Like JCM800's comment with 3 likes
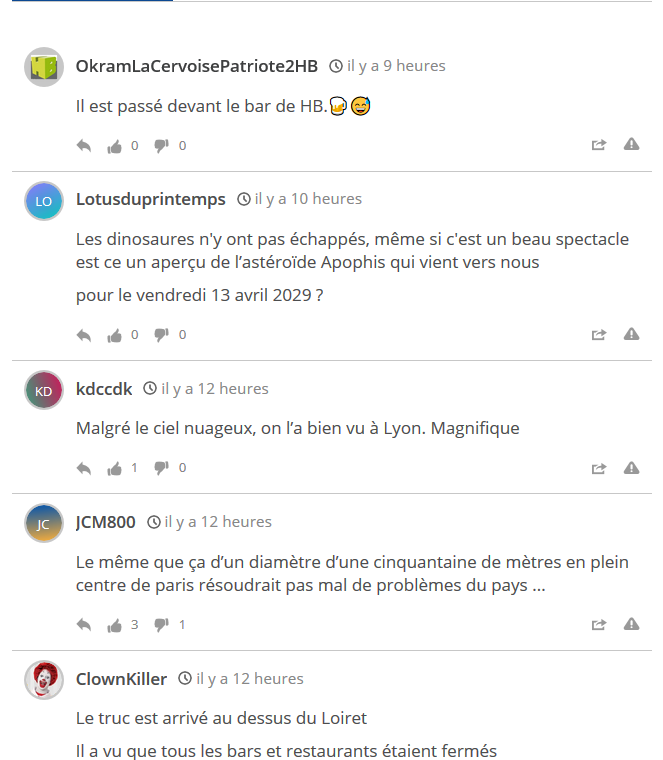The image size is (663, 760). pos(114,625)
